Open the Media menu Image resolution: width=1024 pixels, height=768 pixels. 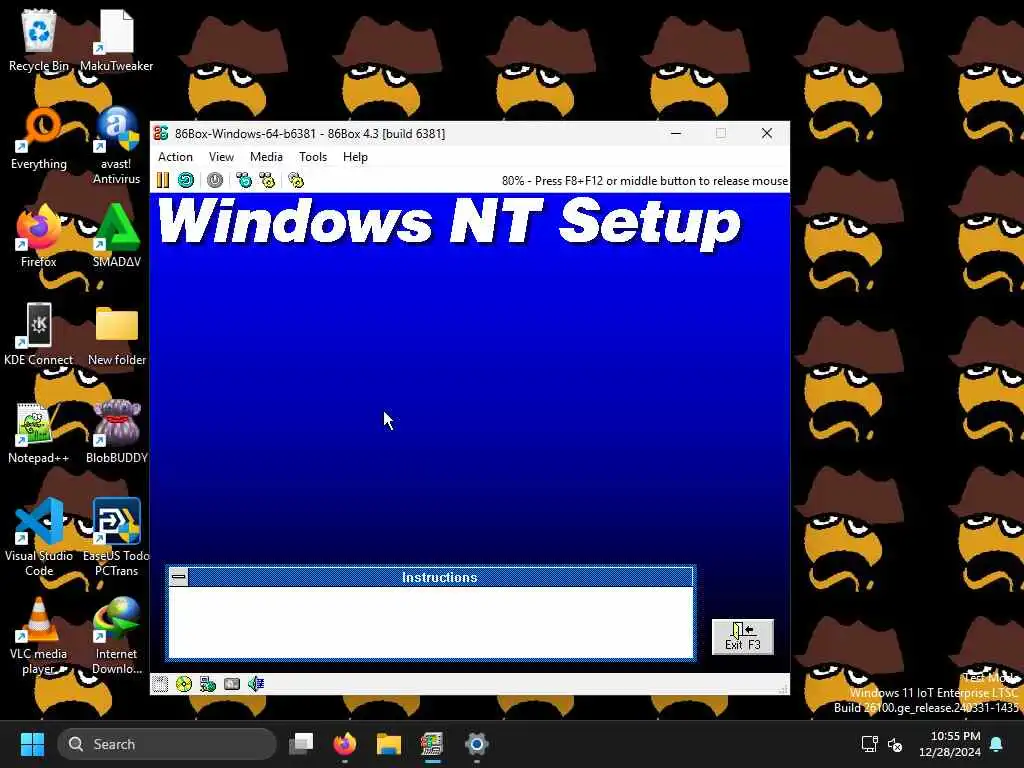coord(266,157)
